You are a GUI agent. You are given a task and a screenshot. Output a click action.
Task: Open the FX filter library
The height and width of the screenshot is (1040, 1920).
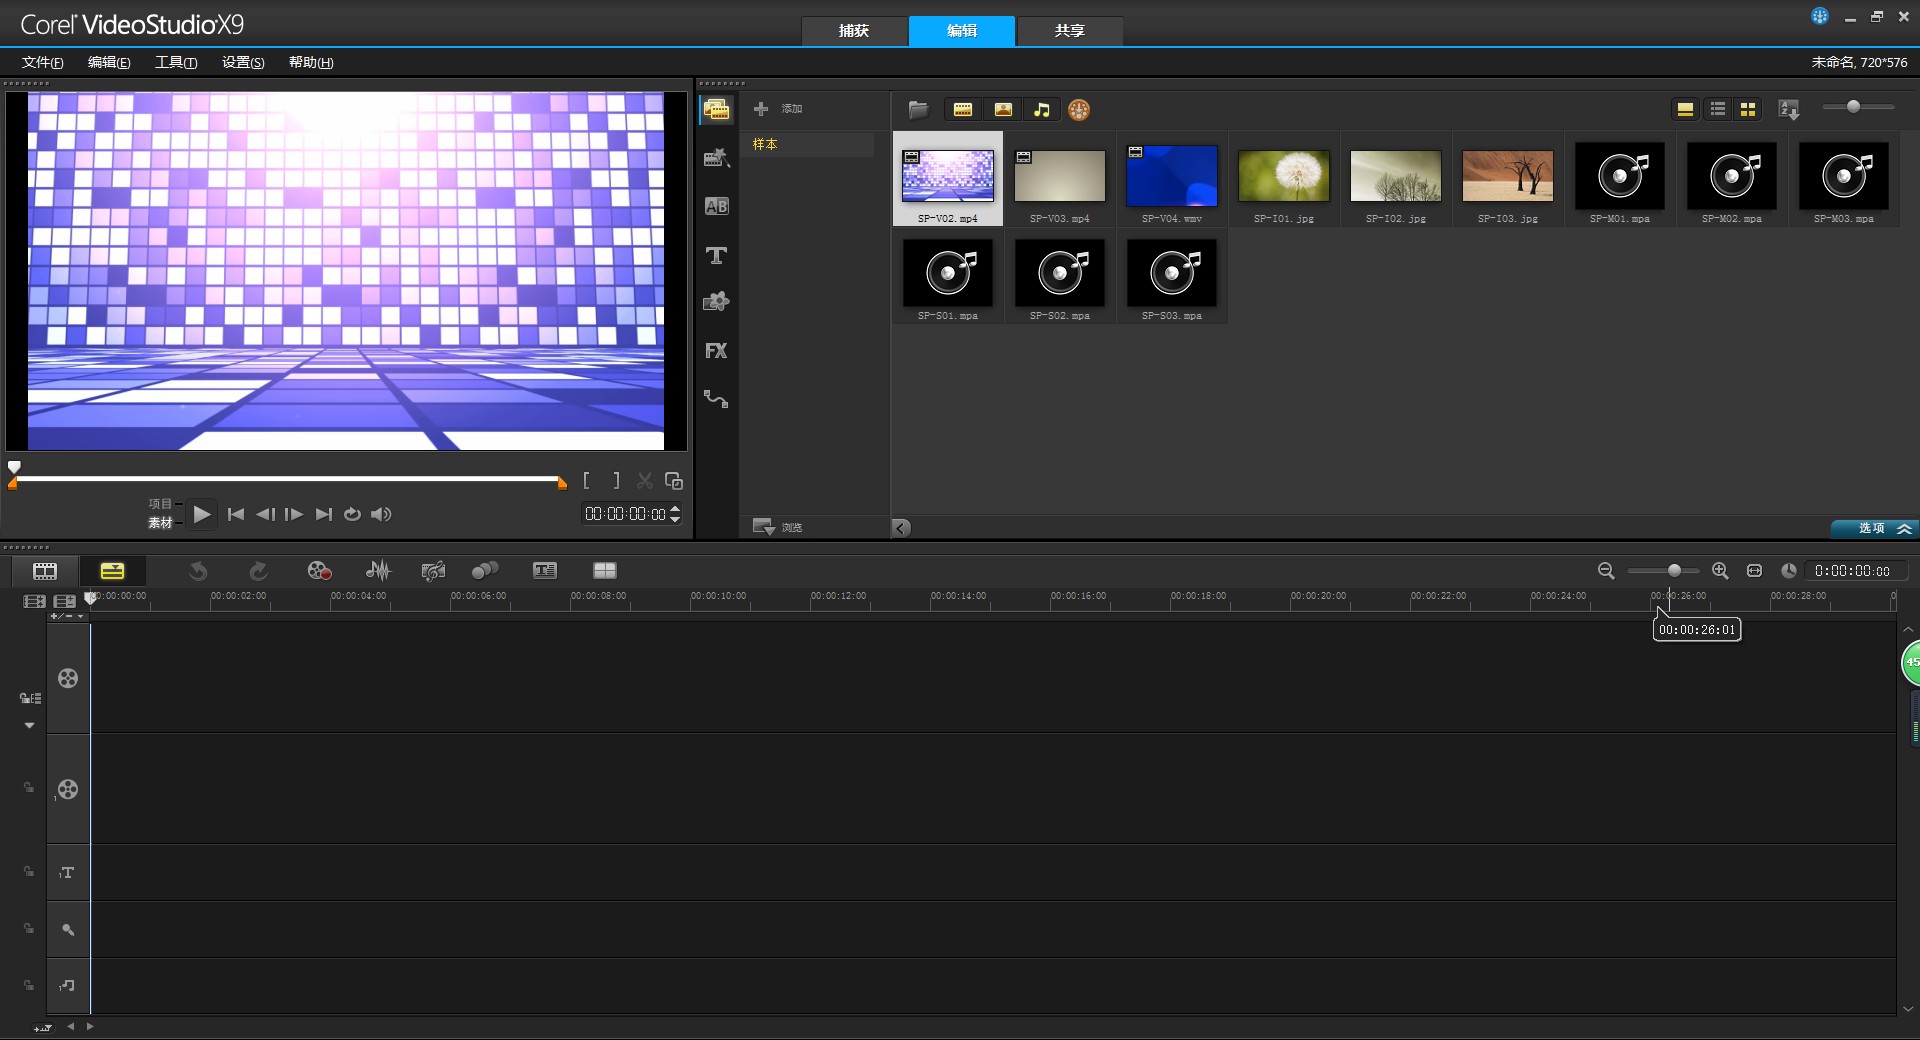point(716,351)
